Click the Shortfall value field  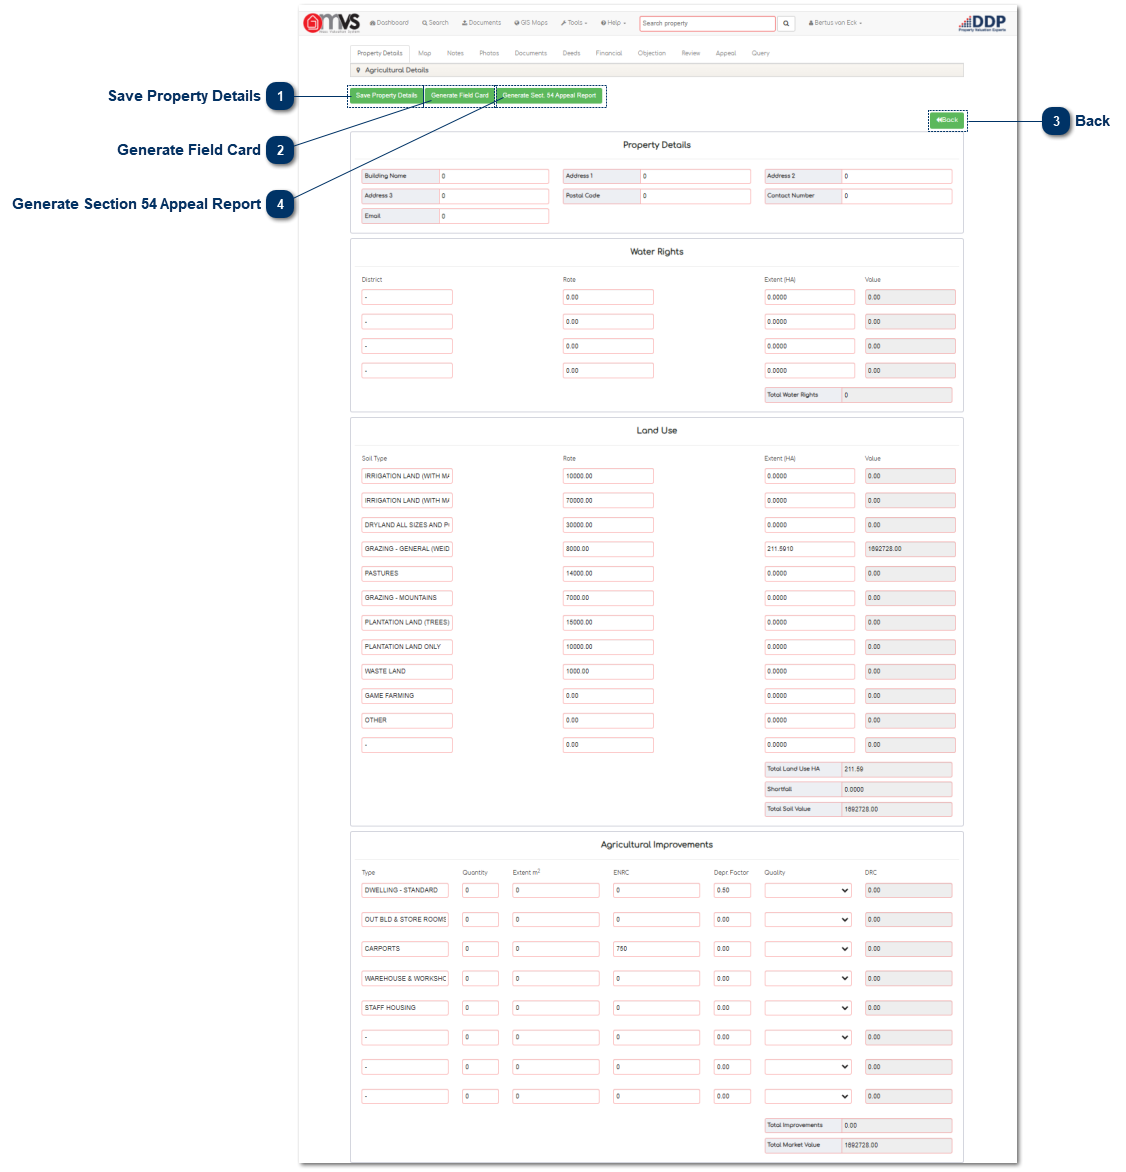(x=896, y=789)
